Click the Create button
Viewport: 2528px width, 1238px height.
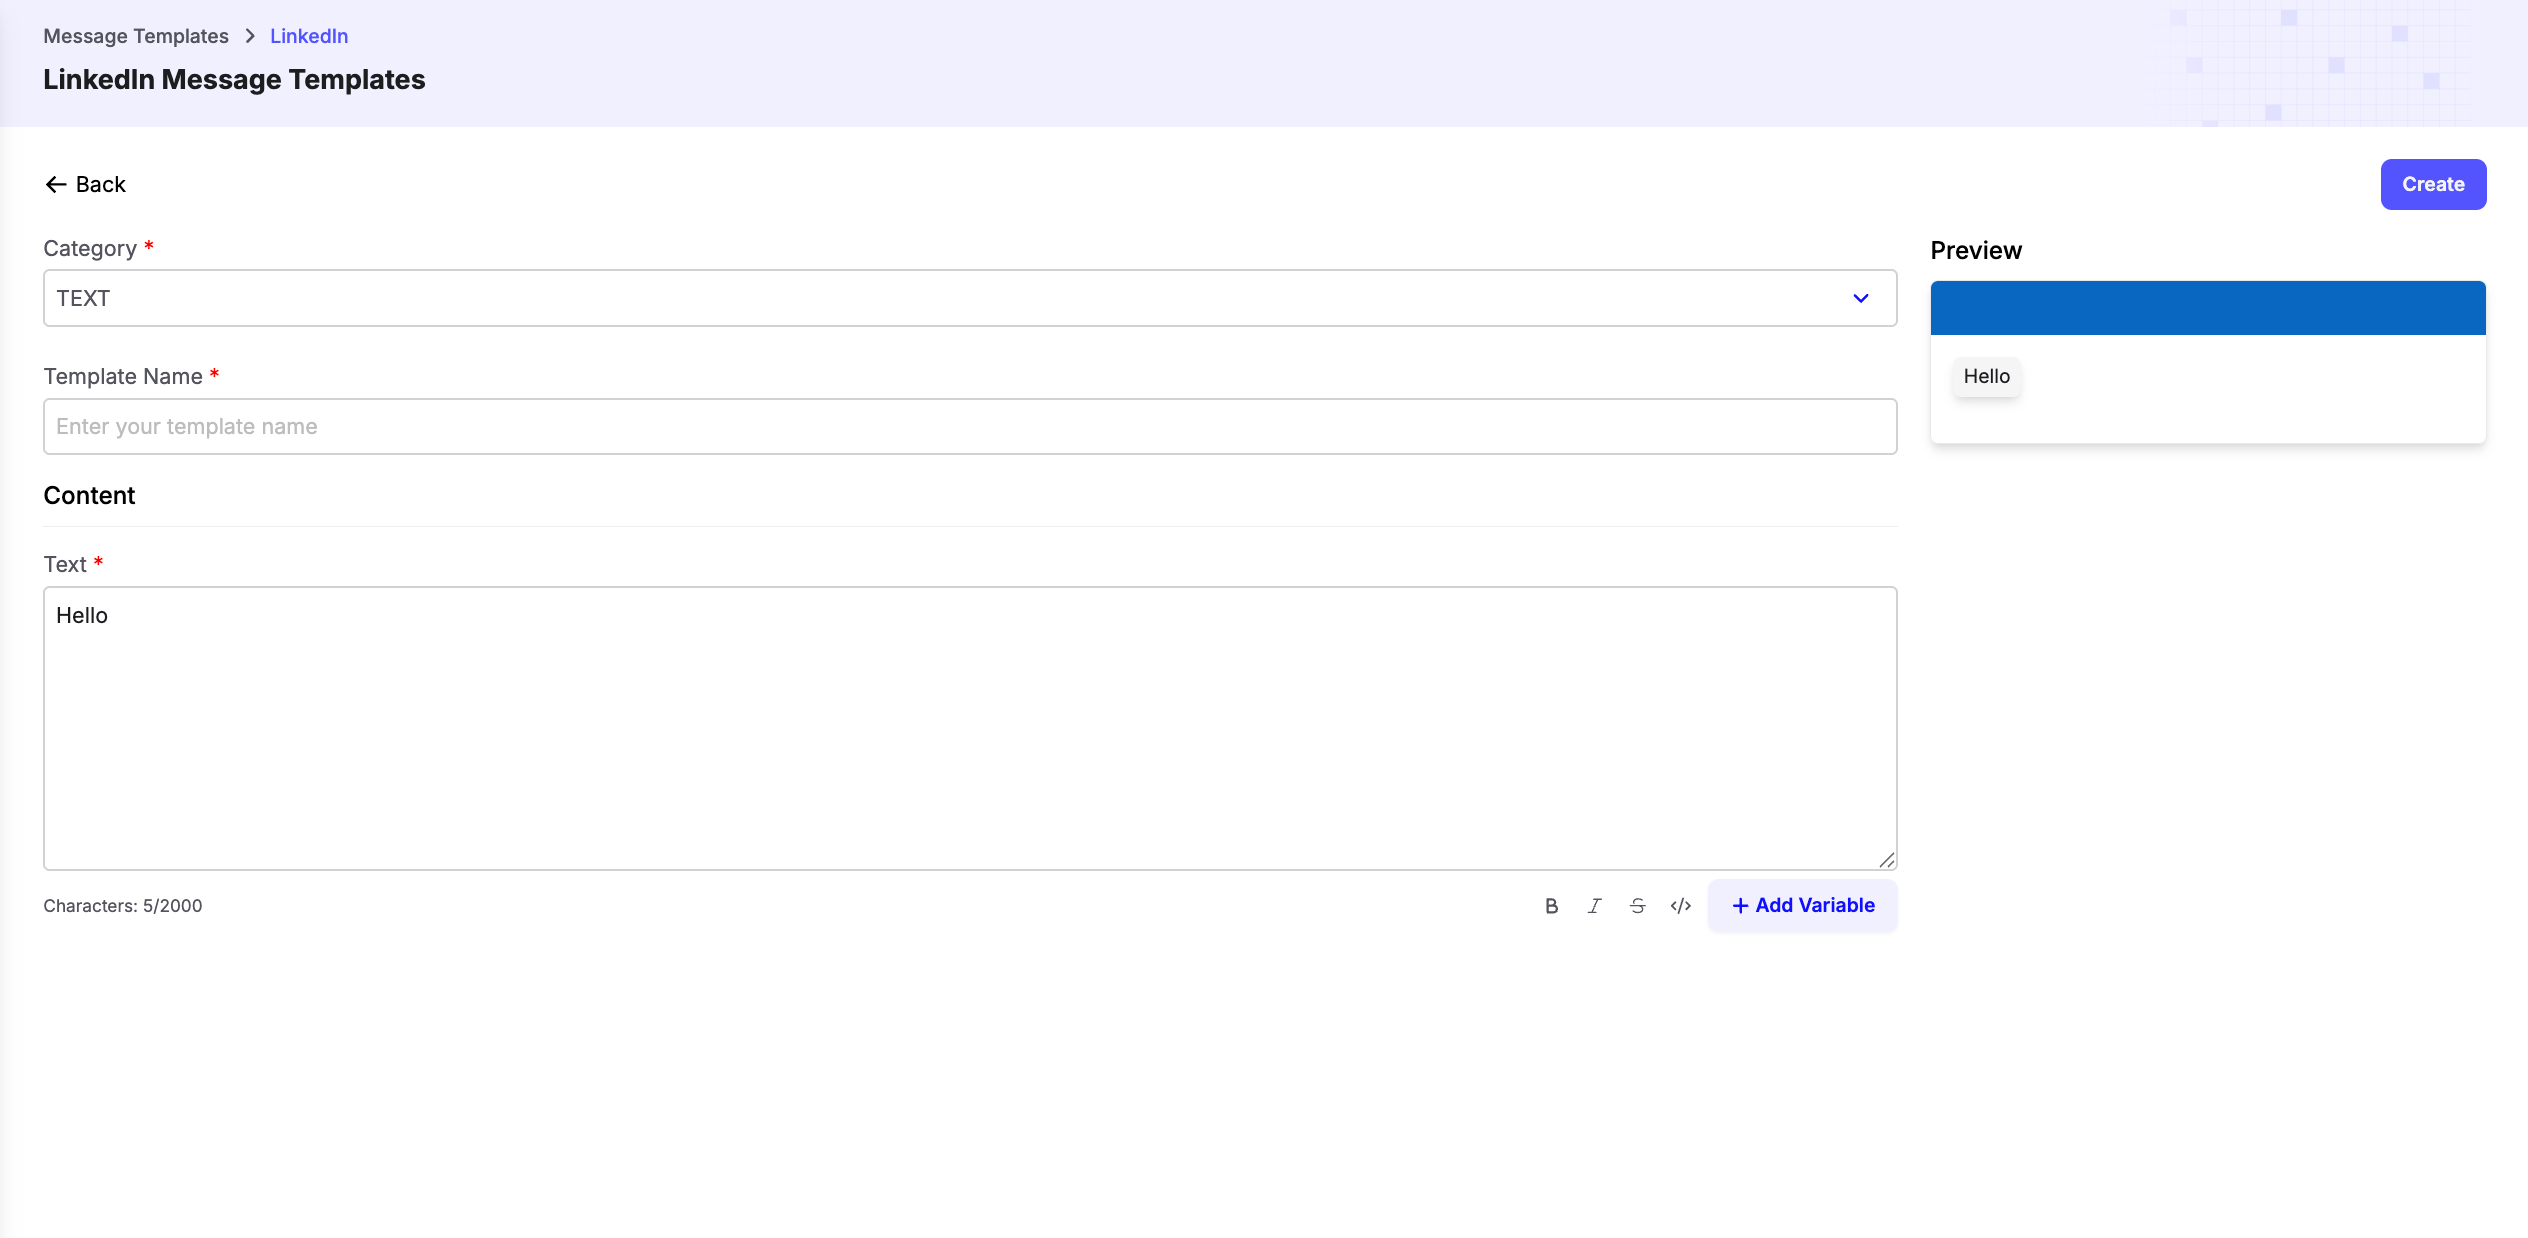(x=2433, y=184)
